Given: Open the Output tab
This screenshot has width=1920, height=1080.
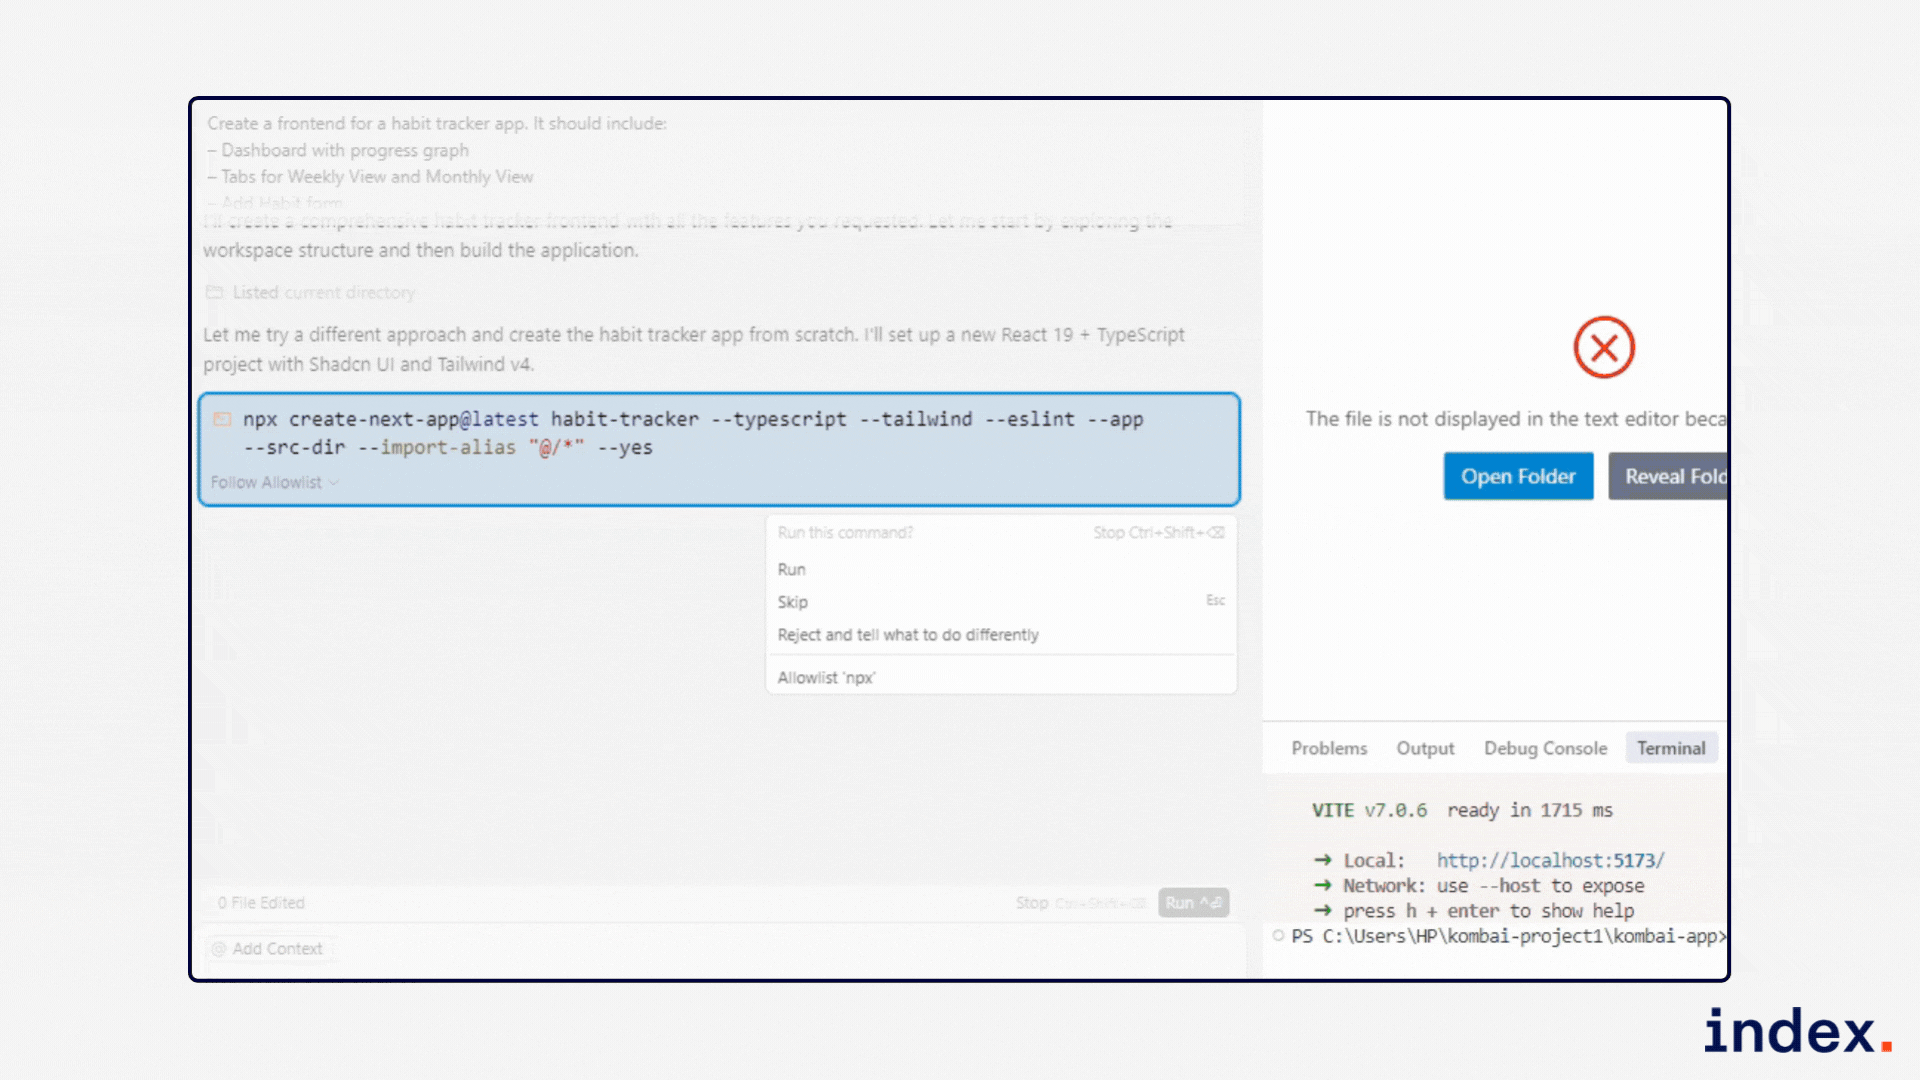Looking at the screenshot, I should [x=1425, y=748].
